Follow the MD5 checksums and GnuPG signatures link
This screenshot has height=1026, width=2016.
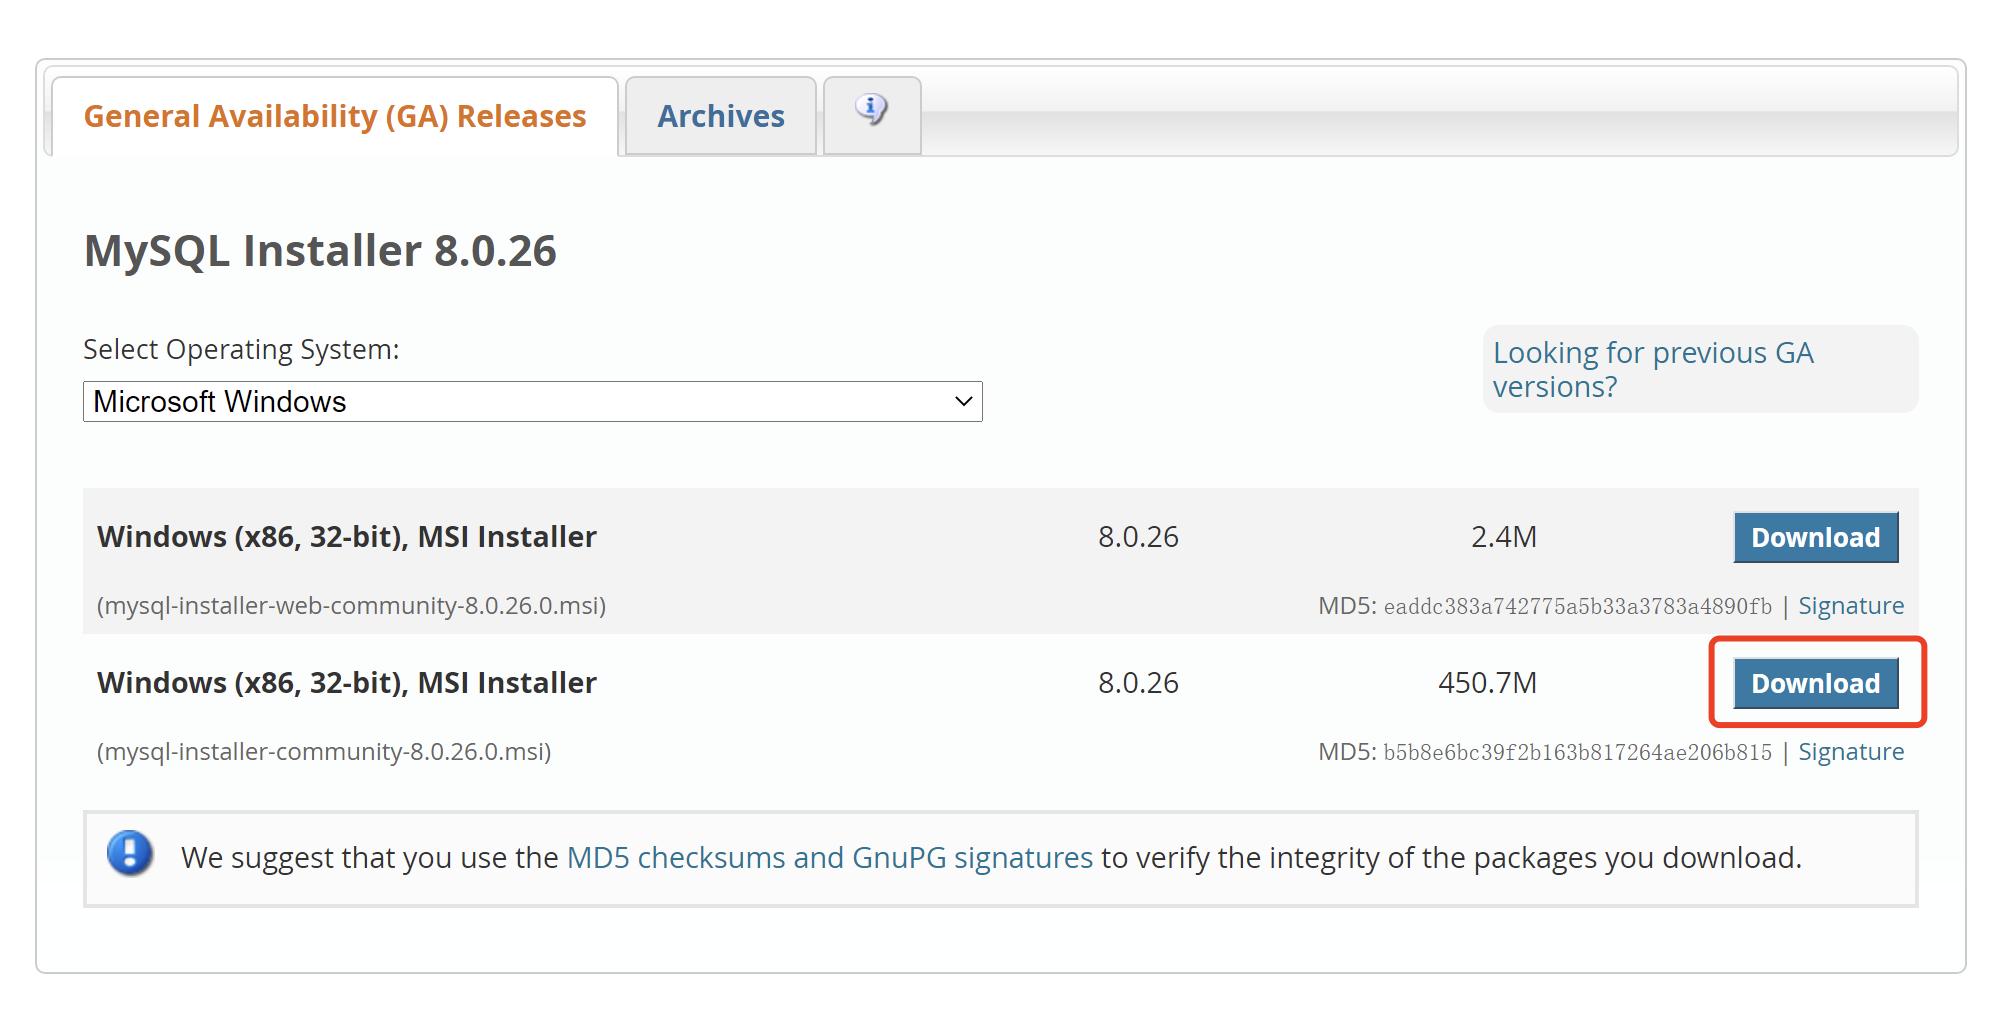(x=830, y=858)
